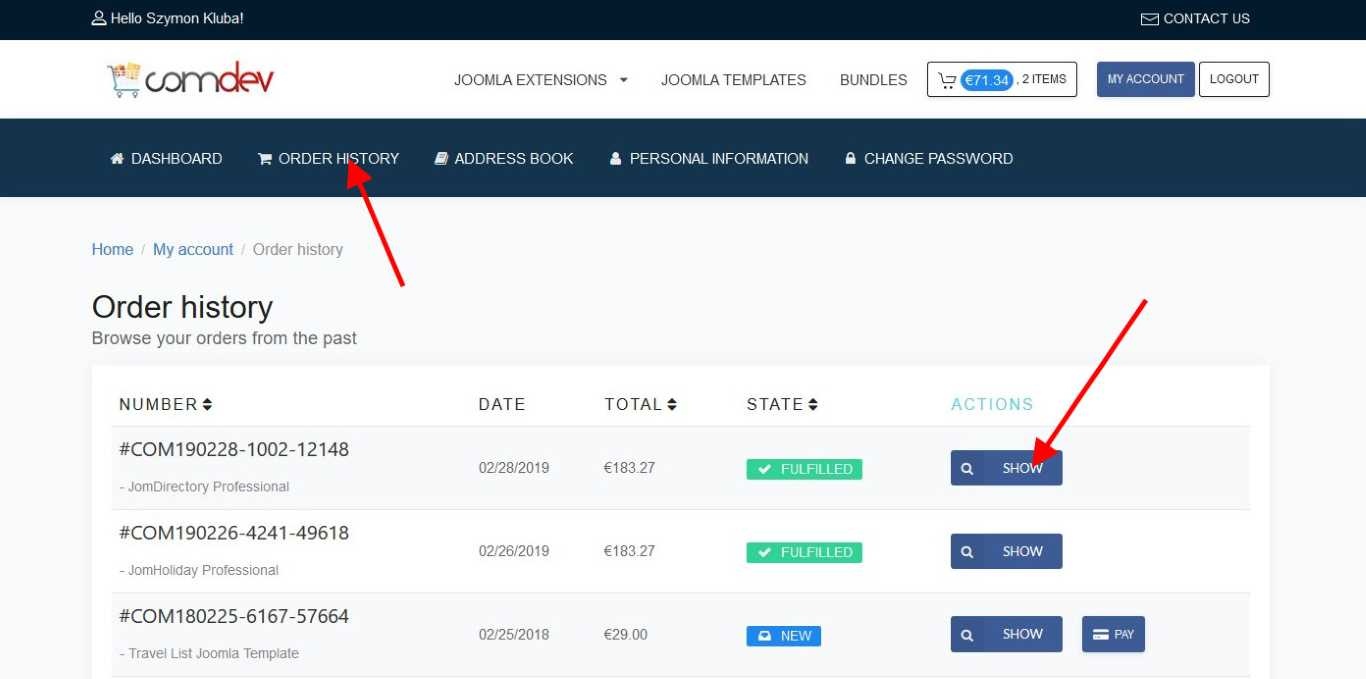Viewport: 1366px width, 679px height.
Task: Click the credit card icon on the Pay button
Action: [1101, 634]
